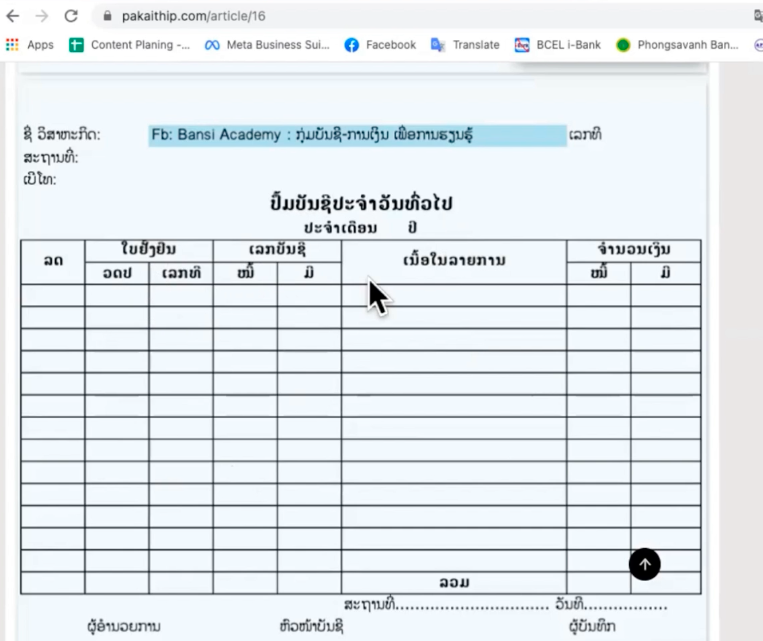The image size is (763, 641).
Task: Click the browser forward arrow
Action: [x=42, y=16]
